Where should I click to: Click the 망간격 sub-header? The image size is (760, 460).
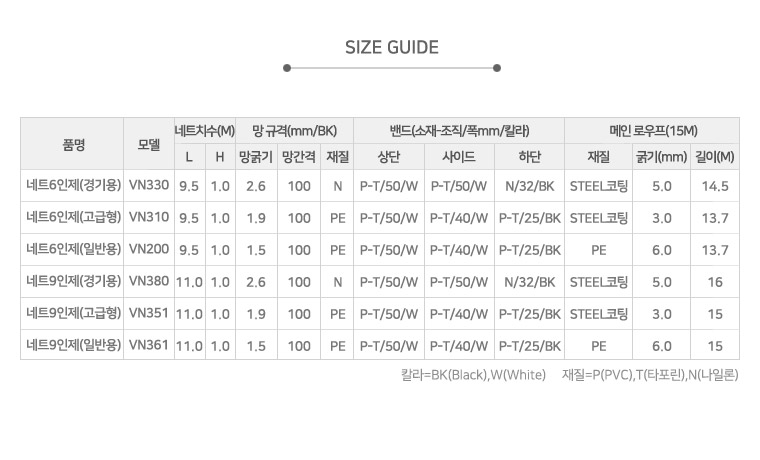coord(299,157)
